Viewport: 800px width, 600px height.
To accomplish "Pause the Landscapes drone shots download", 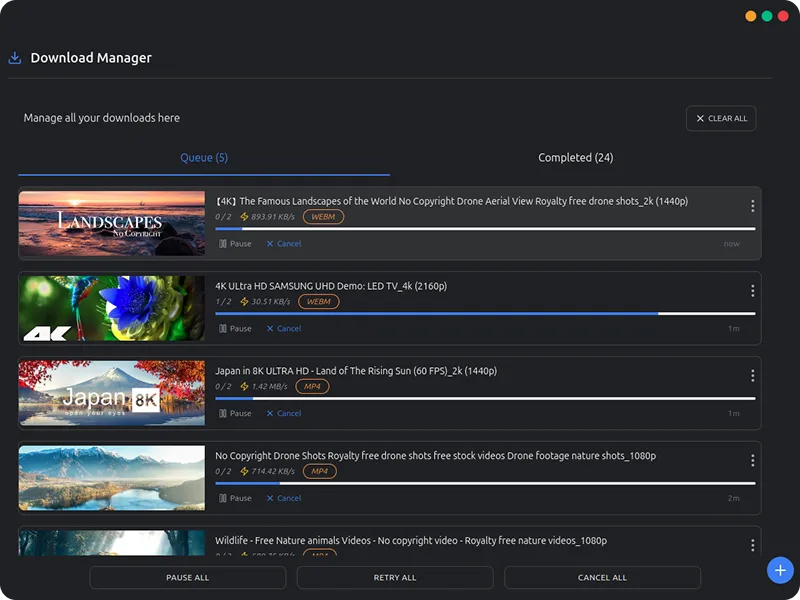I will click(x=235, y=243).
